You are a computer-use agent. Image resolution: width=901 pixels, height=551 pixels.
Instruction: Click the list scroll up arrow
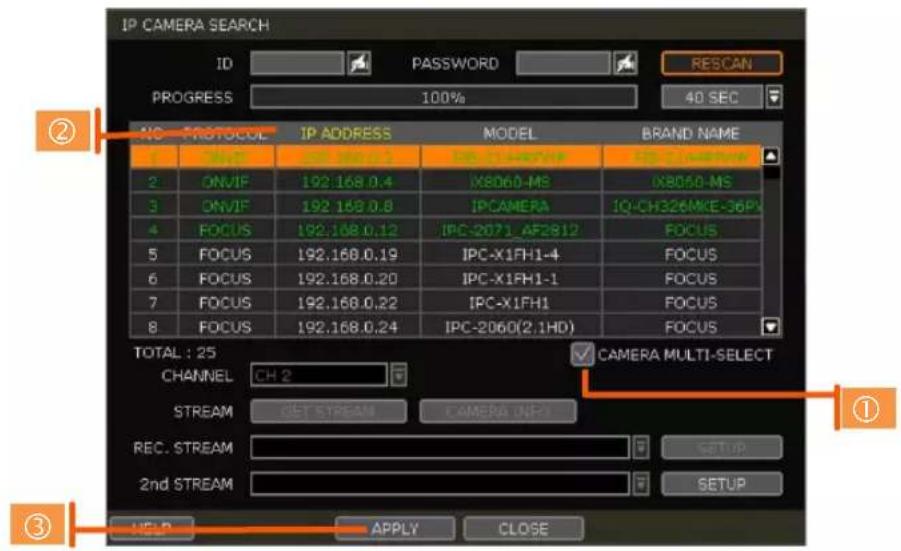click(x=771, y=156)
